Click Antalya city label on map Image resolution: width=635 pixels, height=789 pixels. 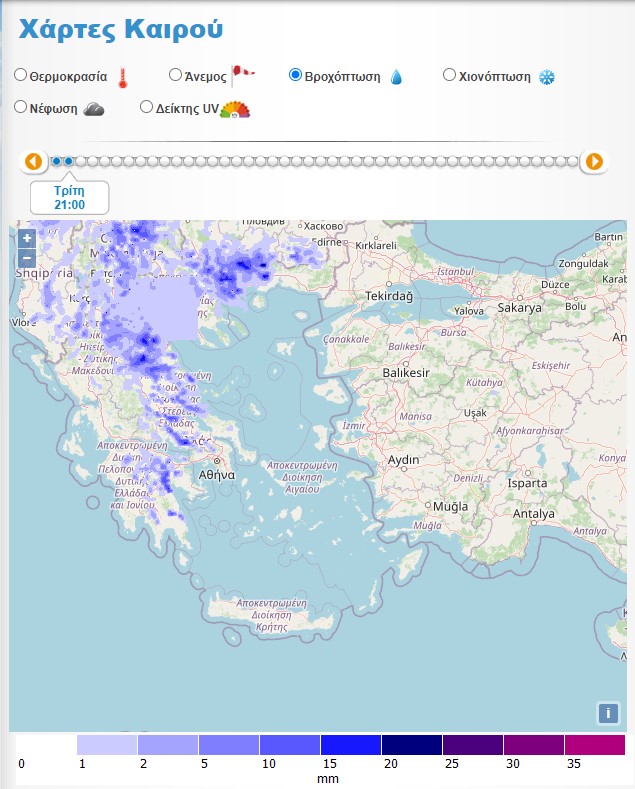pyautogui.click(x=533, y=514)
